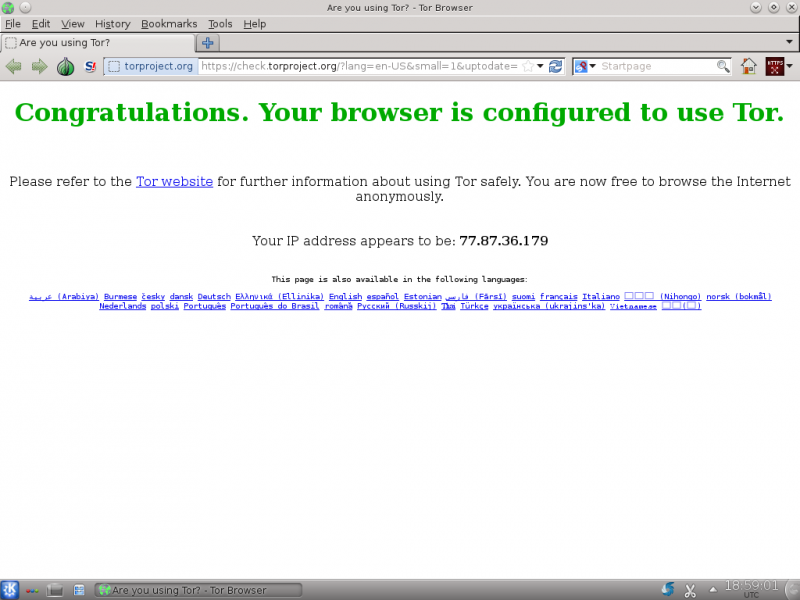800x600 pixels.
Task: Open the Klipper scissors tray icon
Action: click(x=690, y=590)
